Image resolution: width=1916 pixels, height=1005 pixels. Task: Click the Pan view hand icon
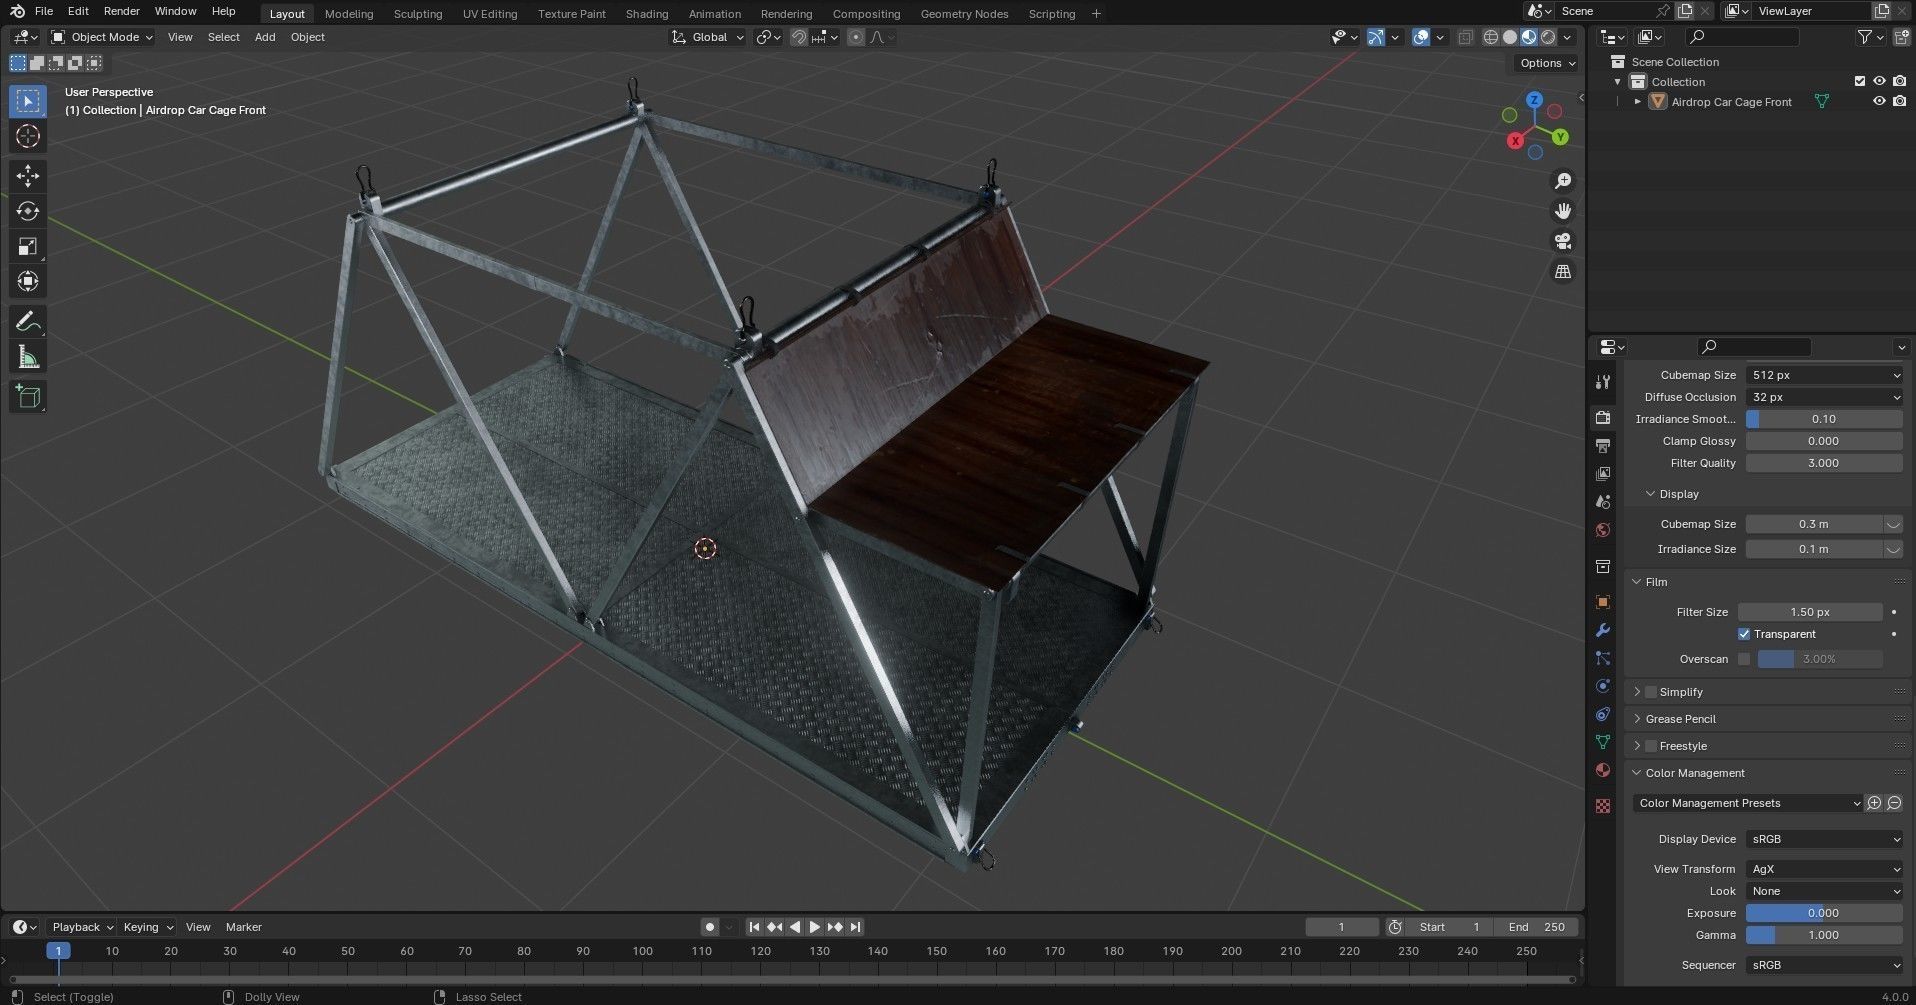[1563, 211]
